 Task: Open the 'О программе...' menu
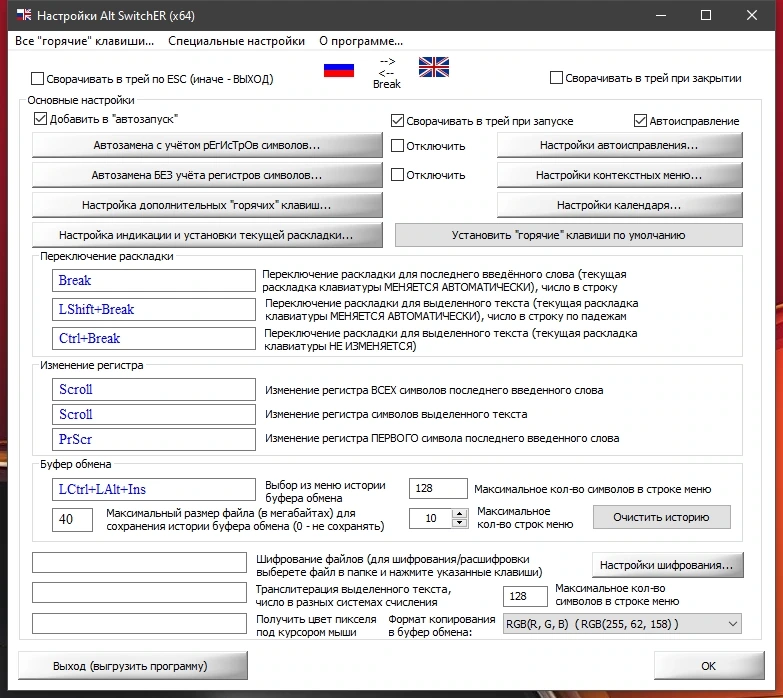coord(361,41)
